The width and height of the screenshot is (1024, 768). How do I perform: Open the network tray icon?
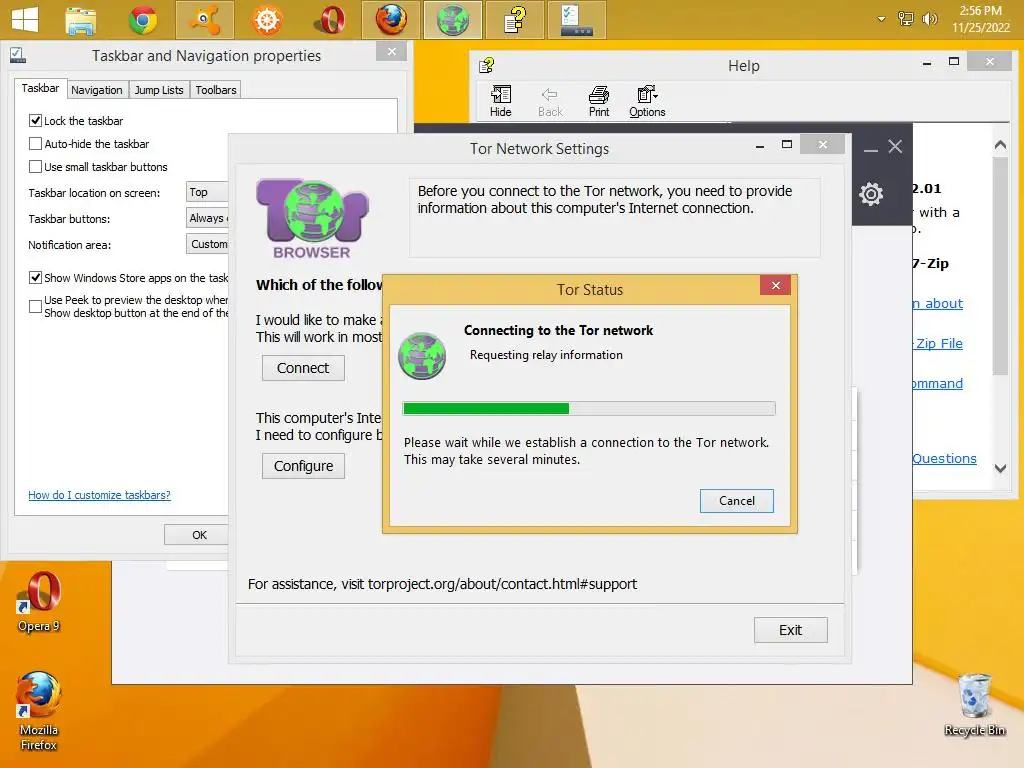coord(905,19)
